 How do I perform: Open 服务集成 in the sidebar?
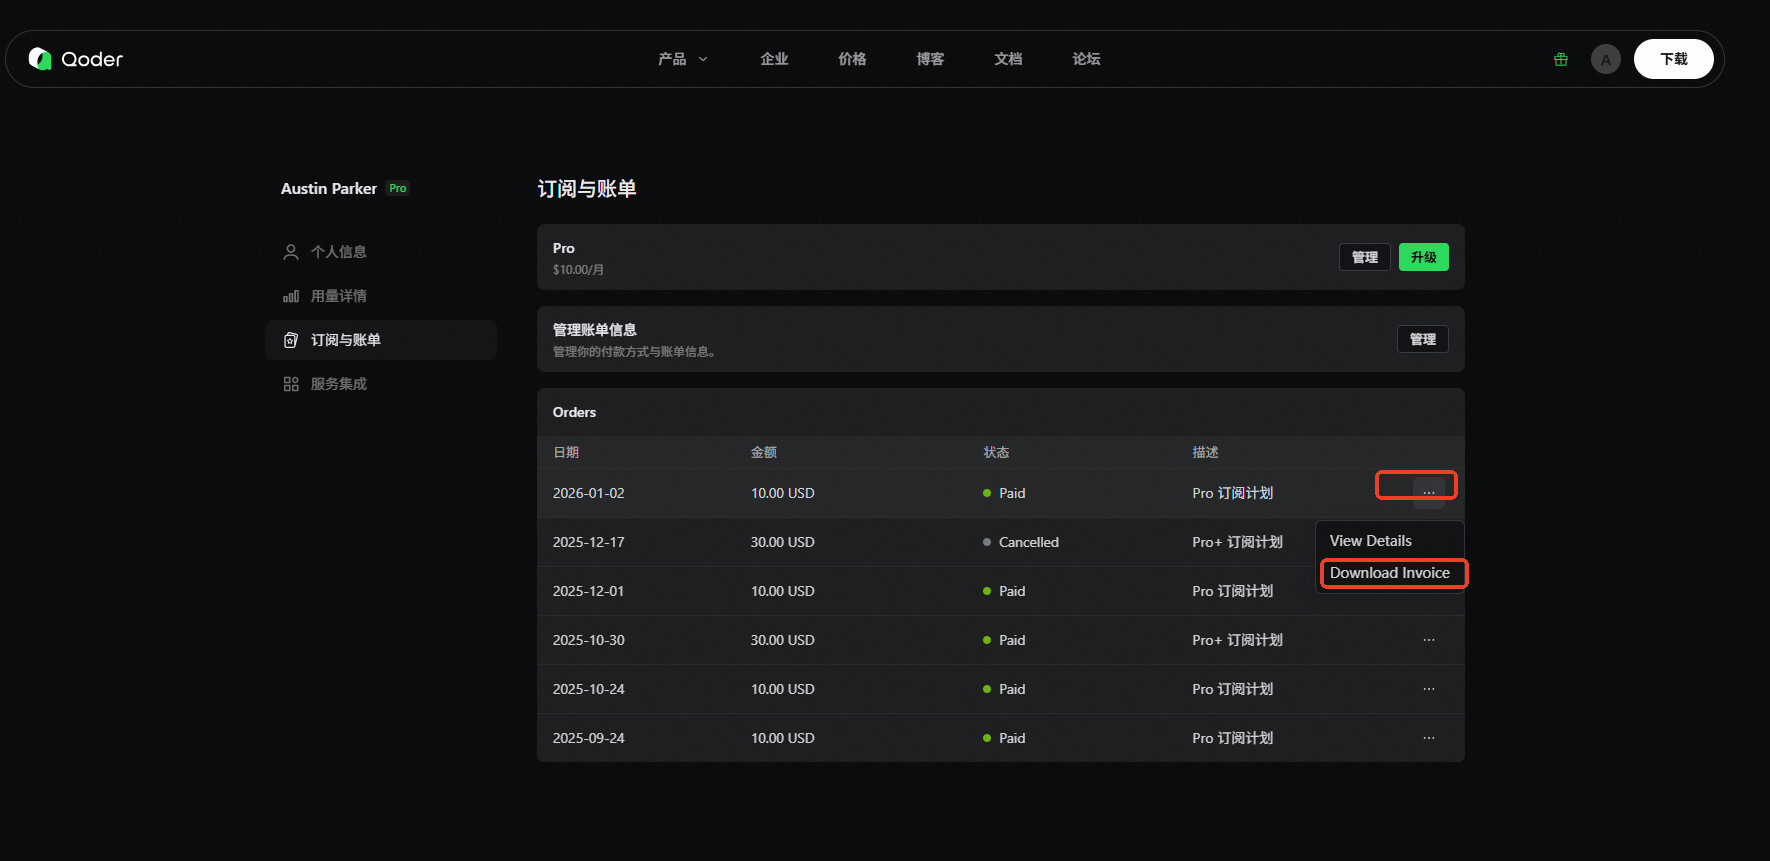pyautogui.click(x=381, y=384)
